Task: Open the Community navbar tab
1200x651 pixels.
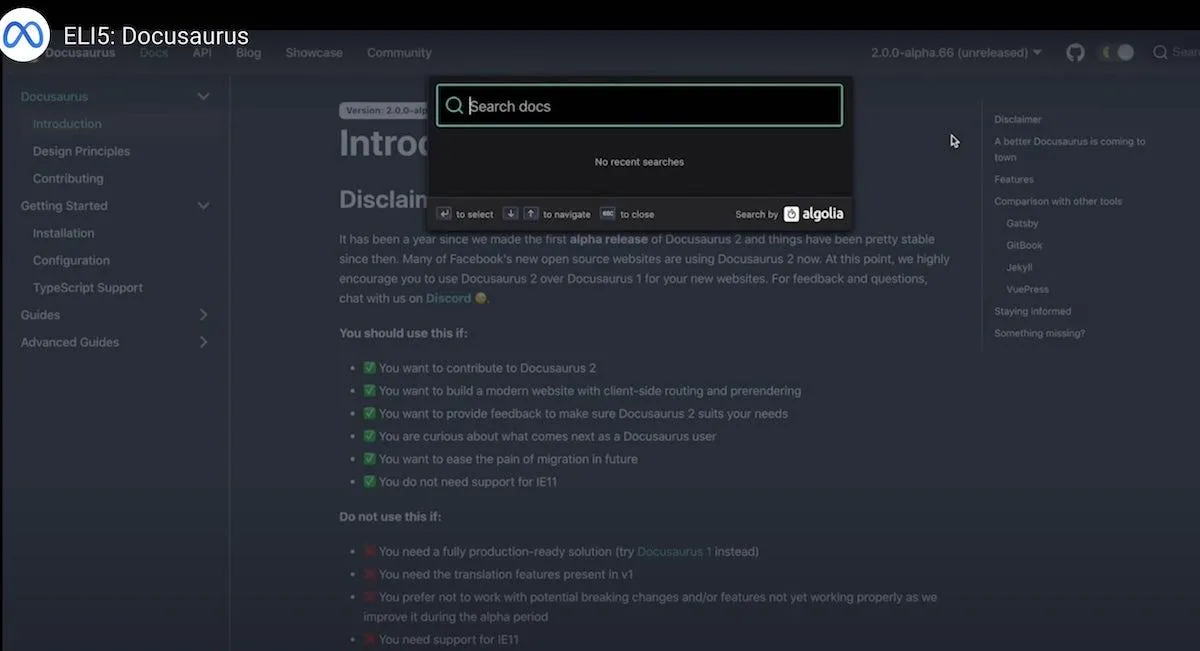Action: (399, 53)
